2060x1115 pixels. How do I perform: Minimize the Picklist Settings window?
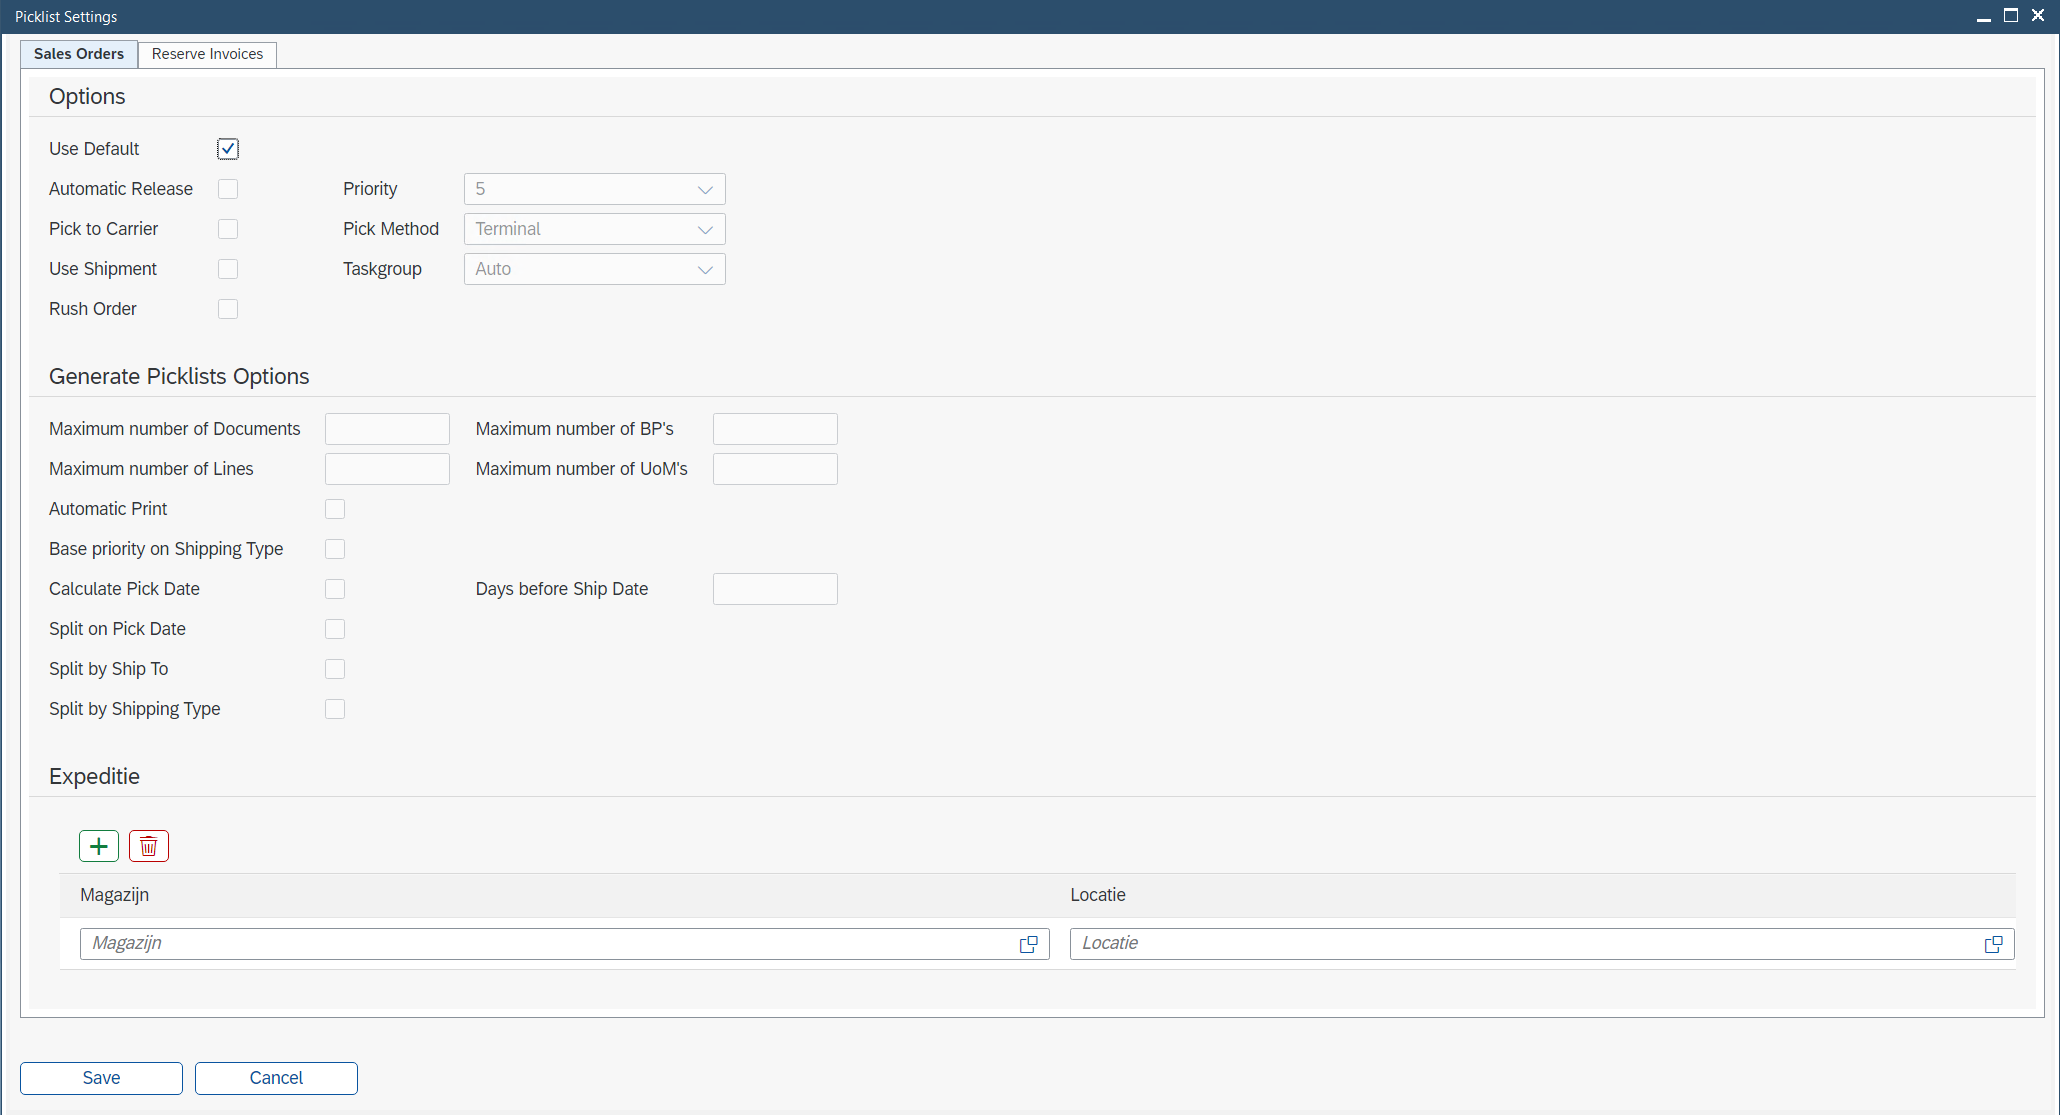[1984, 17]
